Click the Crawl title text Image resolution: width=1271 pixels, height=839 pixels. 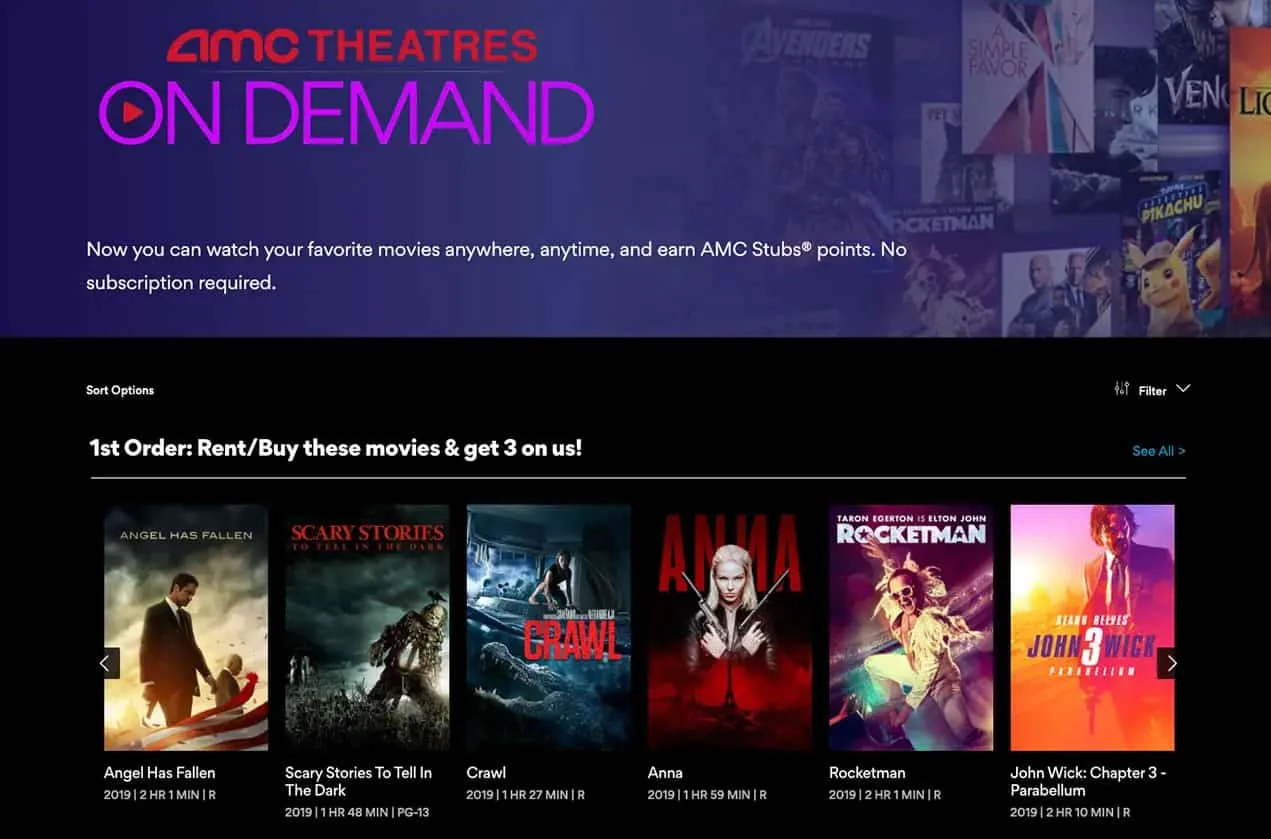[486, 773]
